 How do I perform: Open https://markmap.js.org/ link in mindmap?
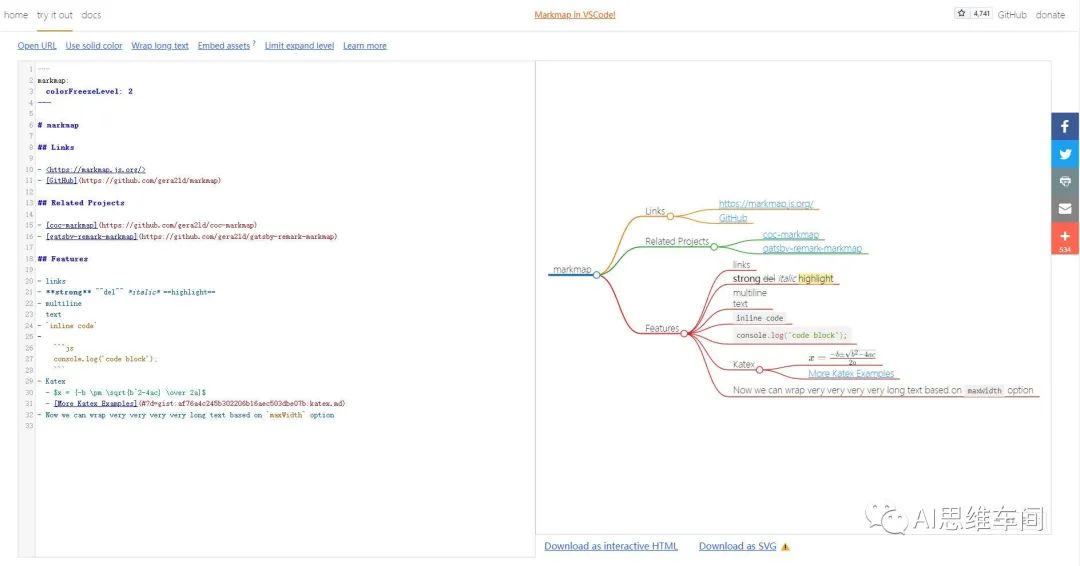point(766,204)
